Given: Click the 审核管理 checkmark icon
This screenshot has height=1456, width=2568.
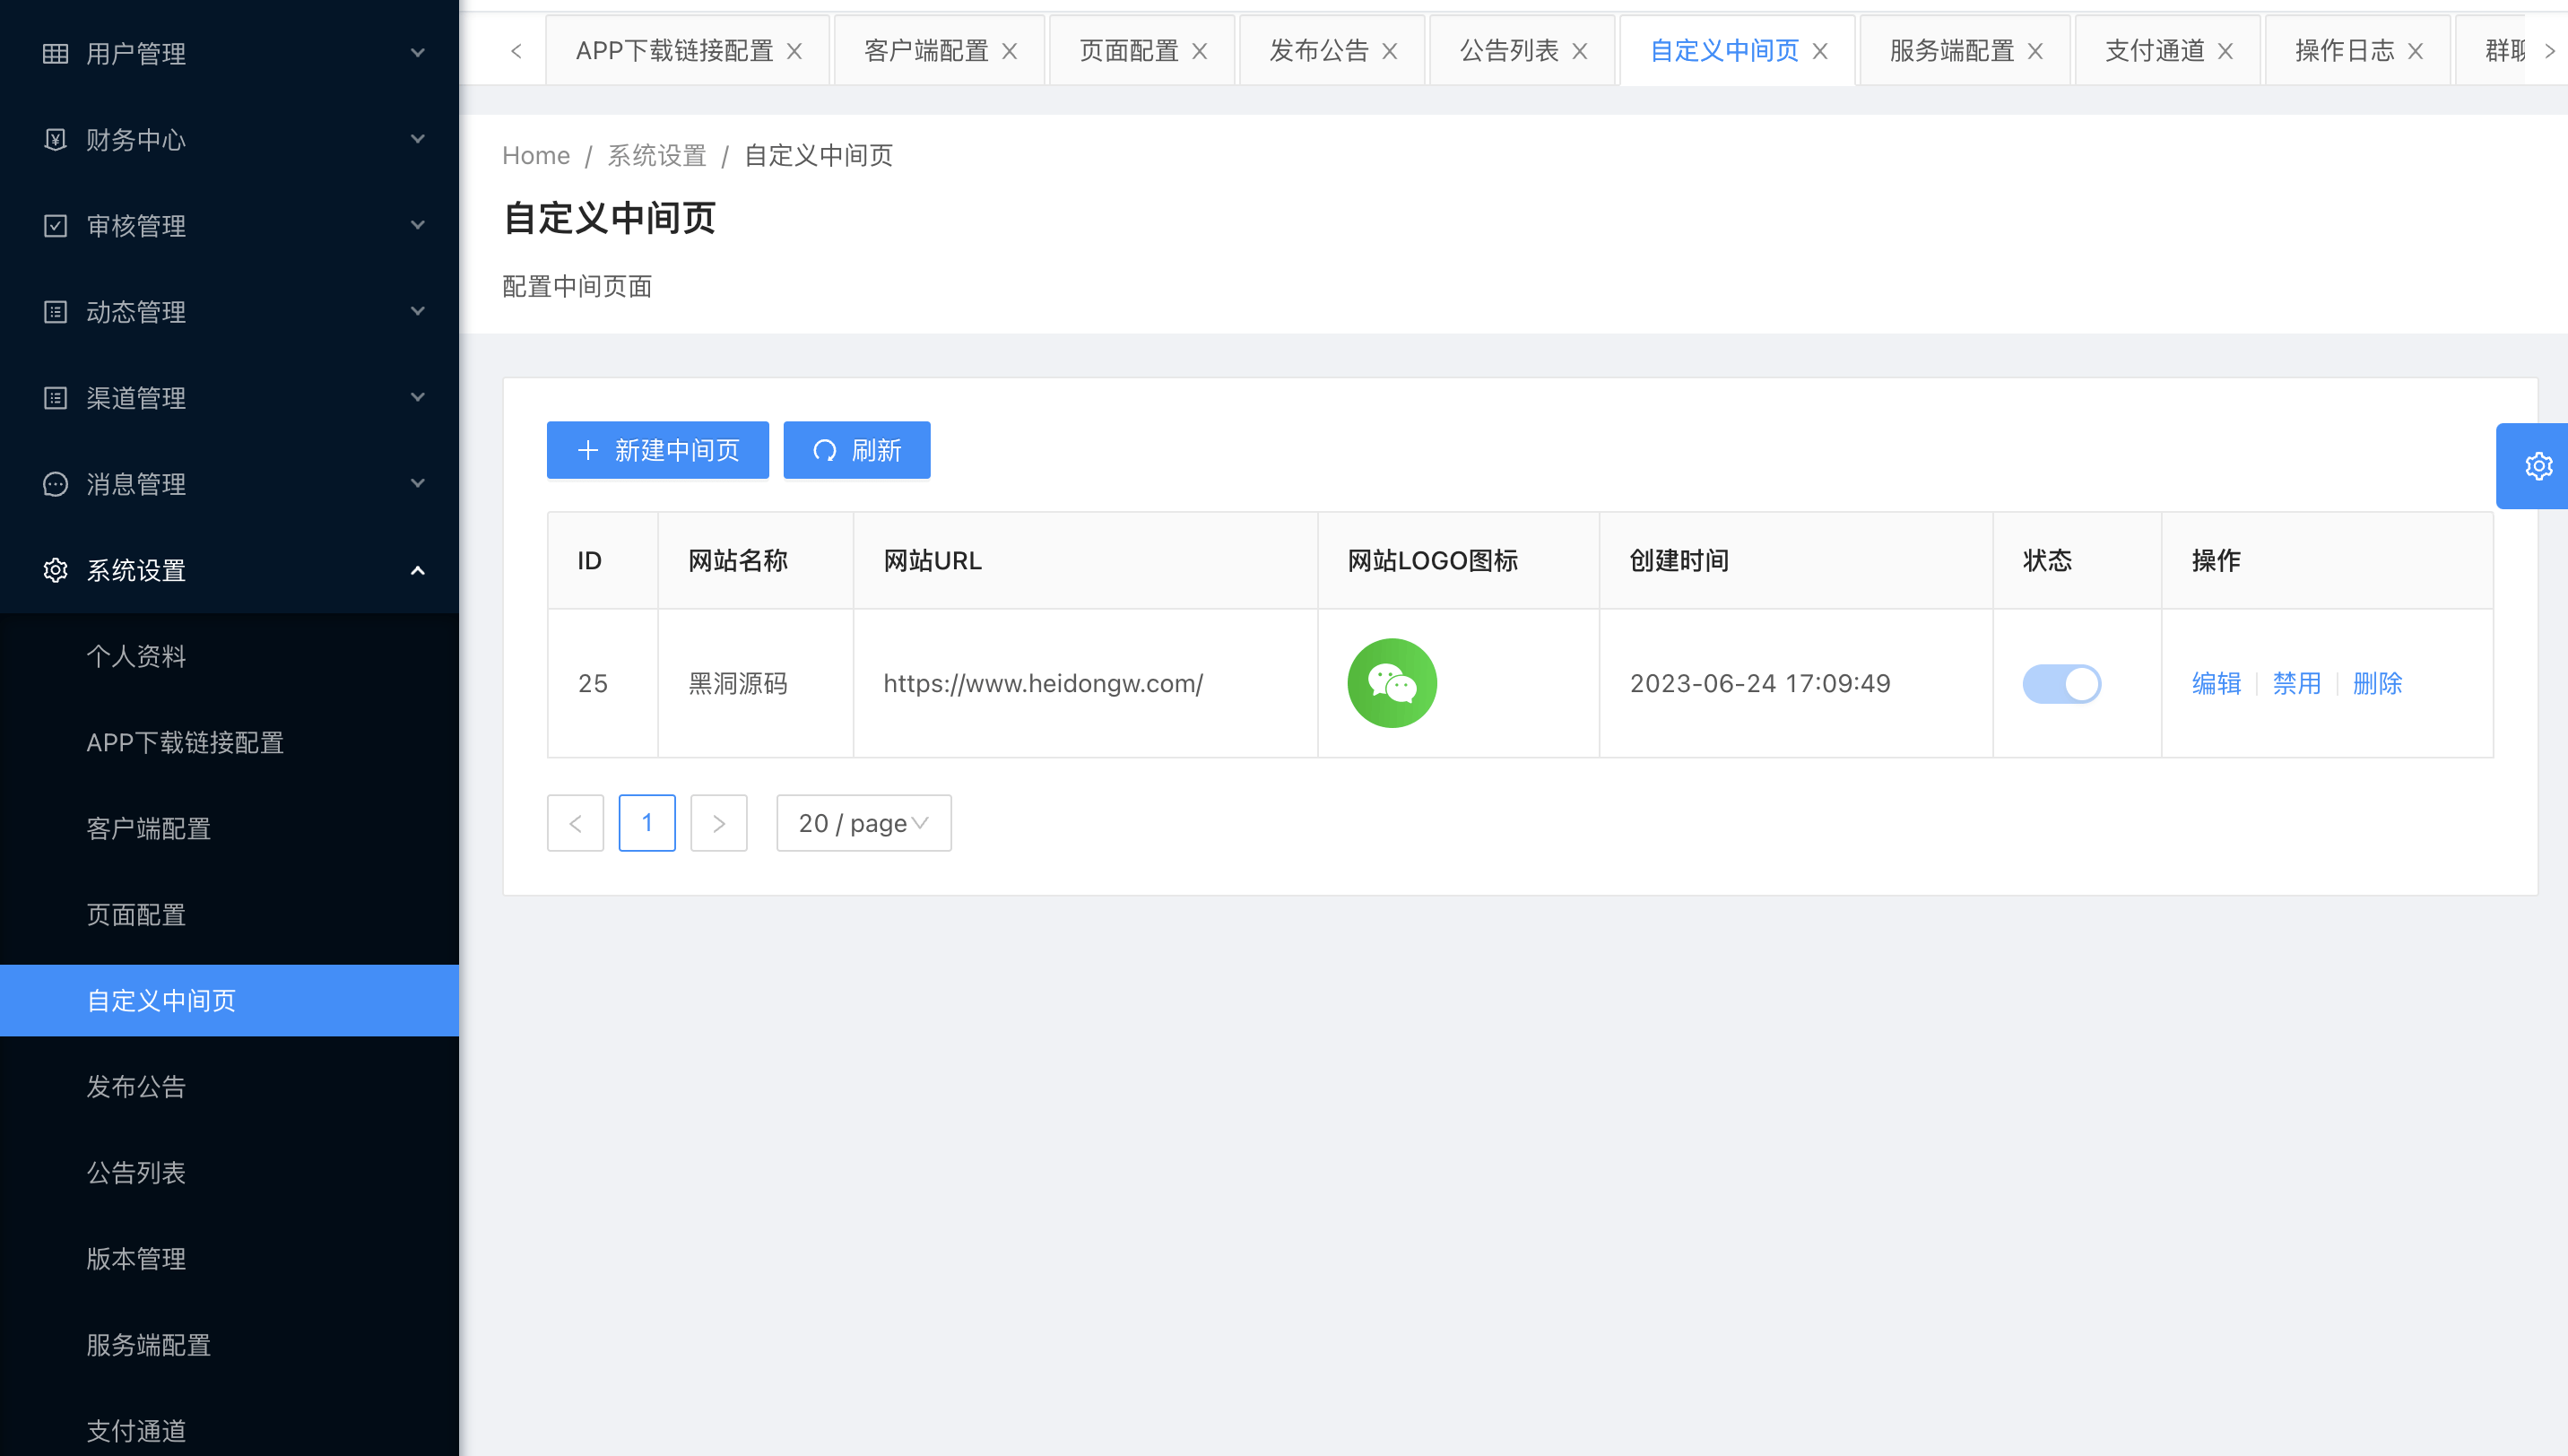Looking at the screenshot, I should [55, 226].
